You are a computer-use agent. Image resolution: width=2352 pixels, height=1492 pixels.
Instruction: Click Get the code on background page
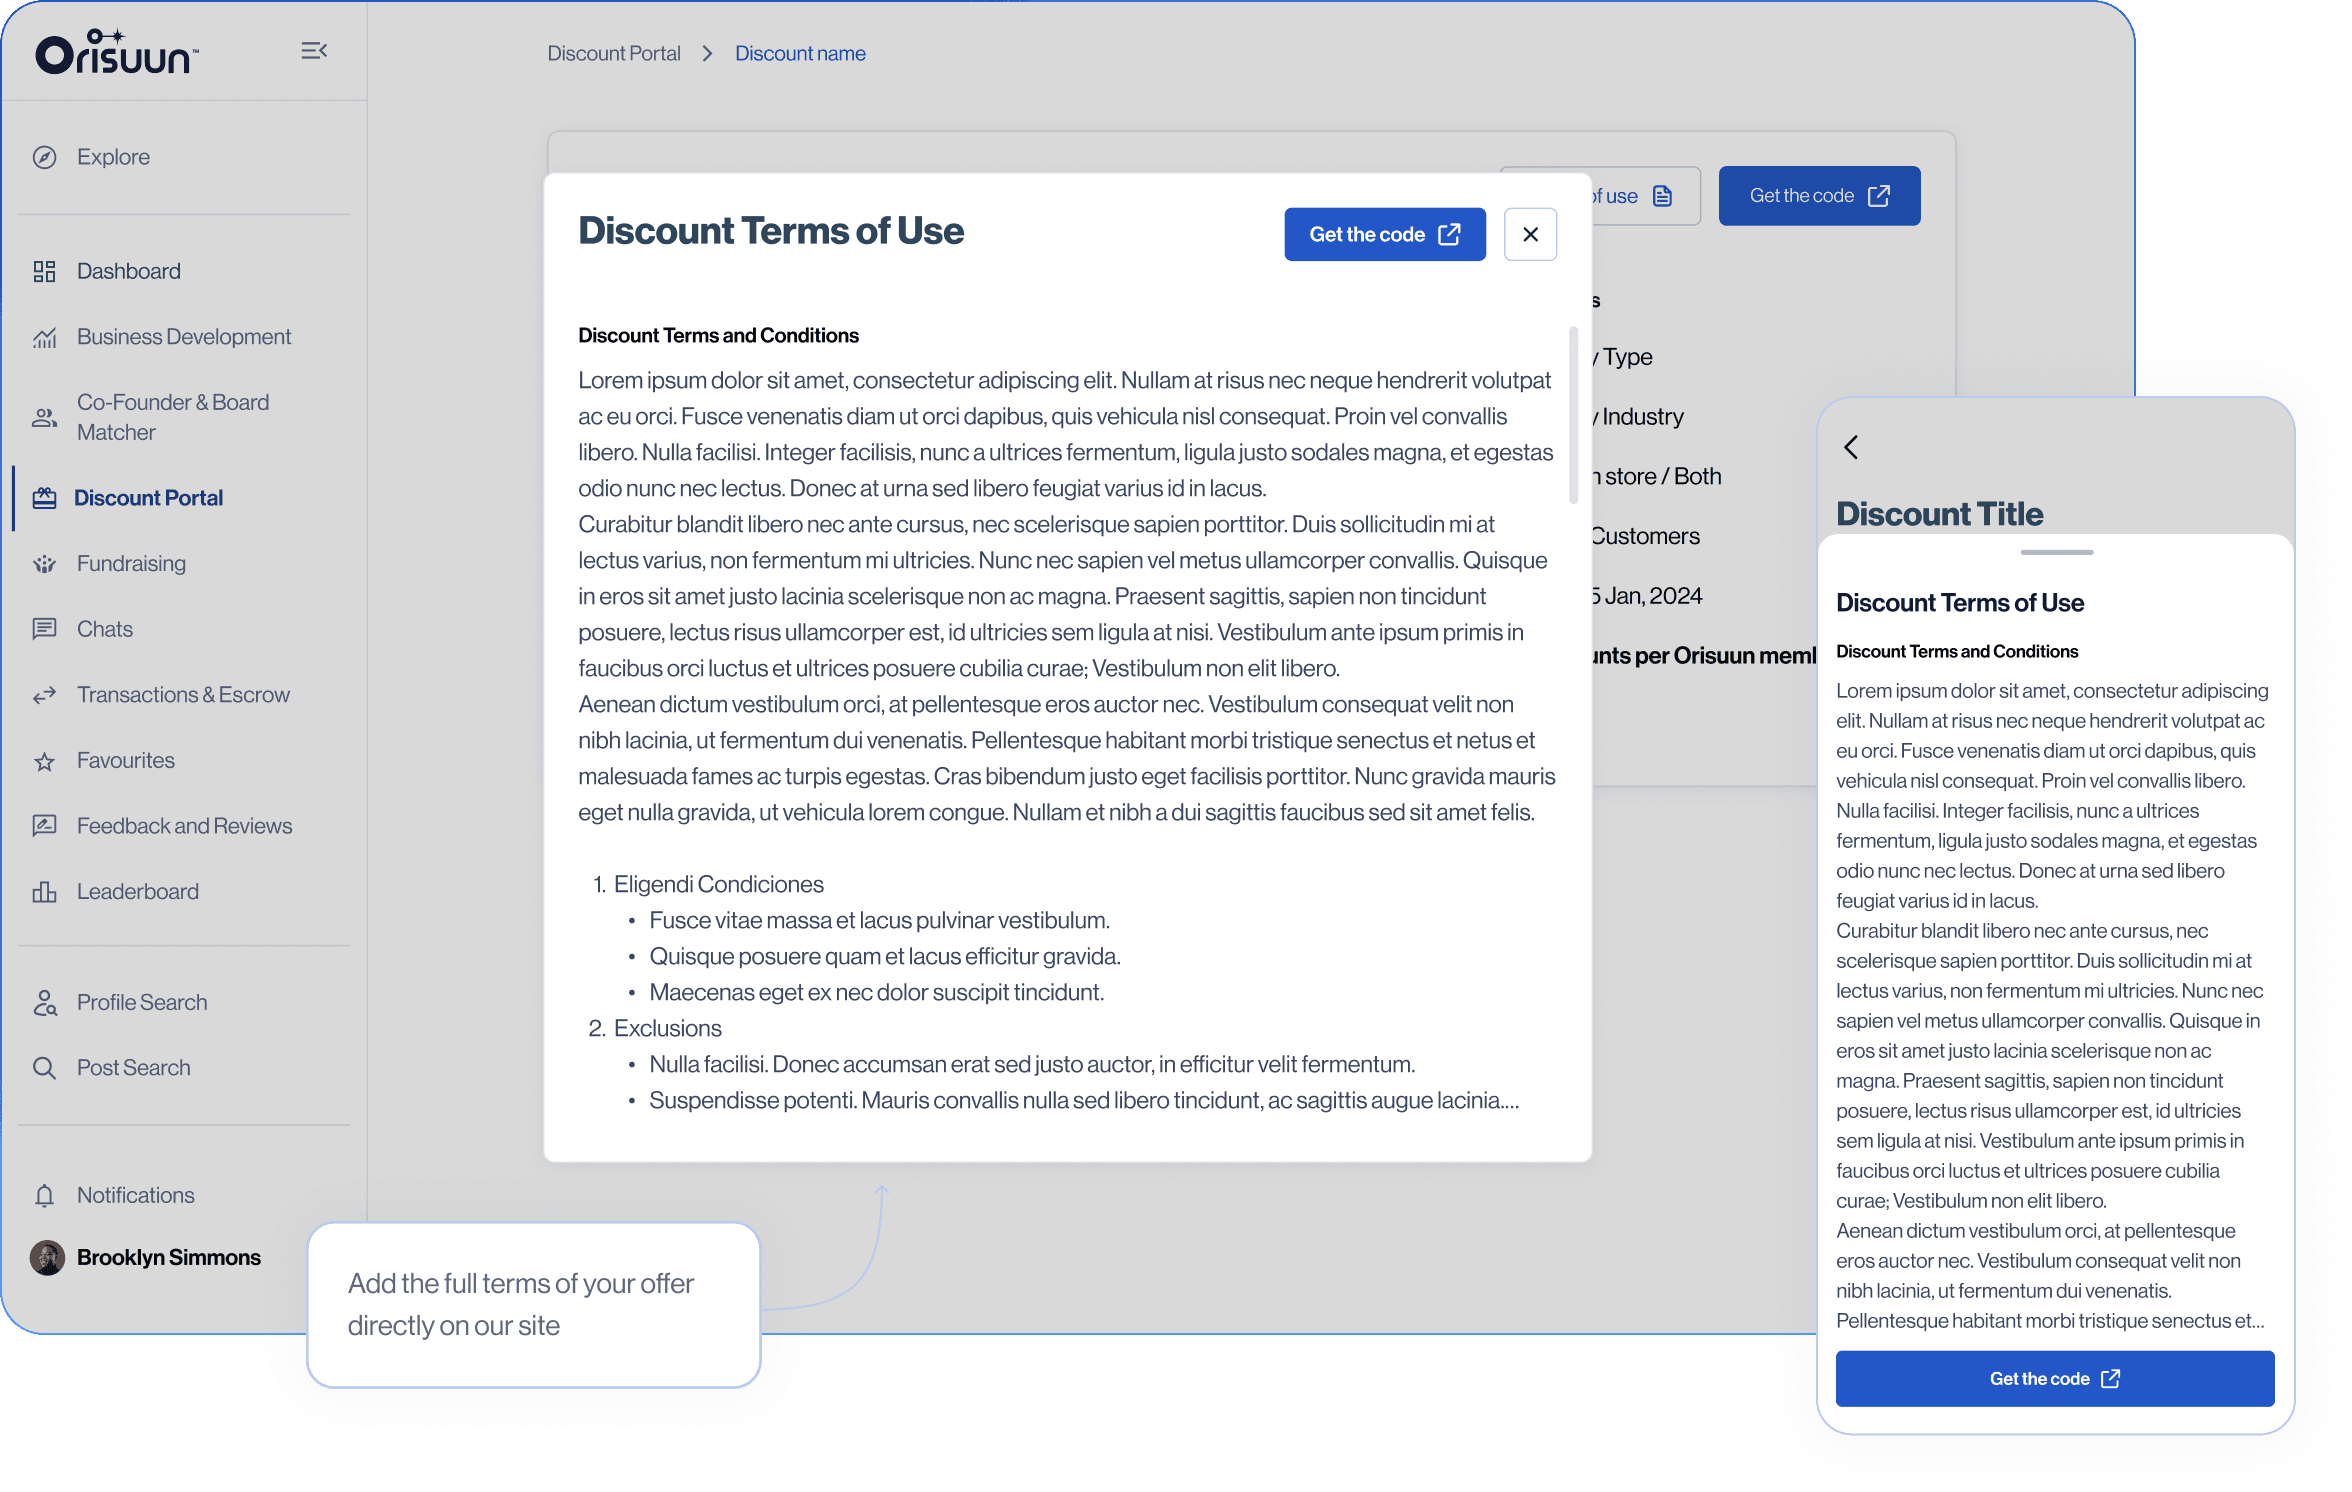coord(1819,196)
